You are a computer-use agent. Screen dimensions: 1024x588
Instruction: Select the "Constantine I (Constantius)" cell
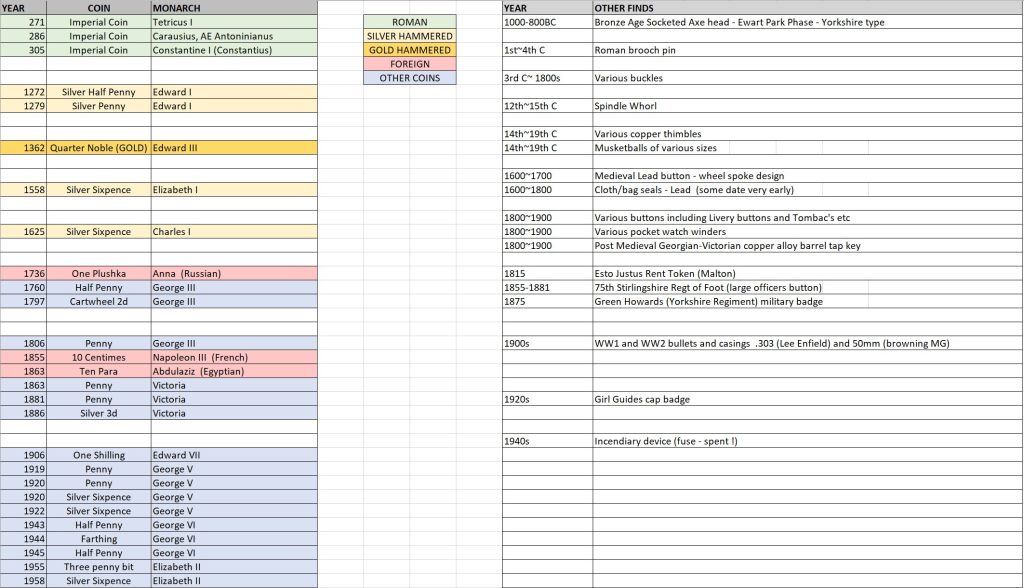[234, 50]
